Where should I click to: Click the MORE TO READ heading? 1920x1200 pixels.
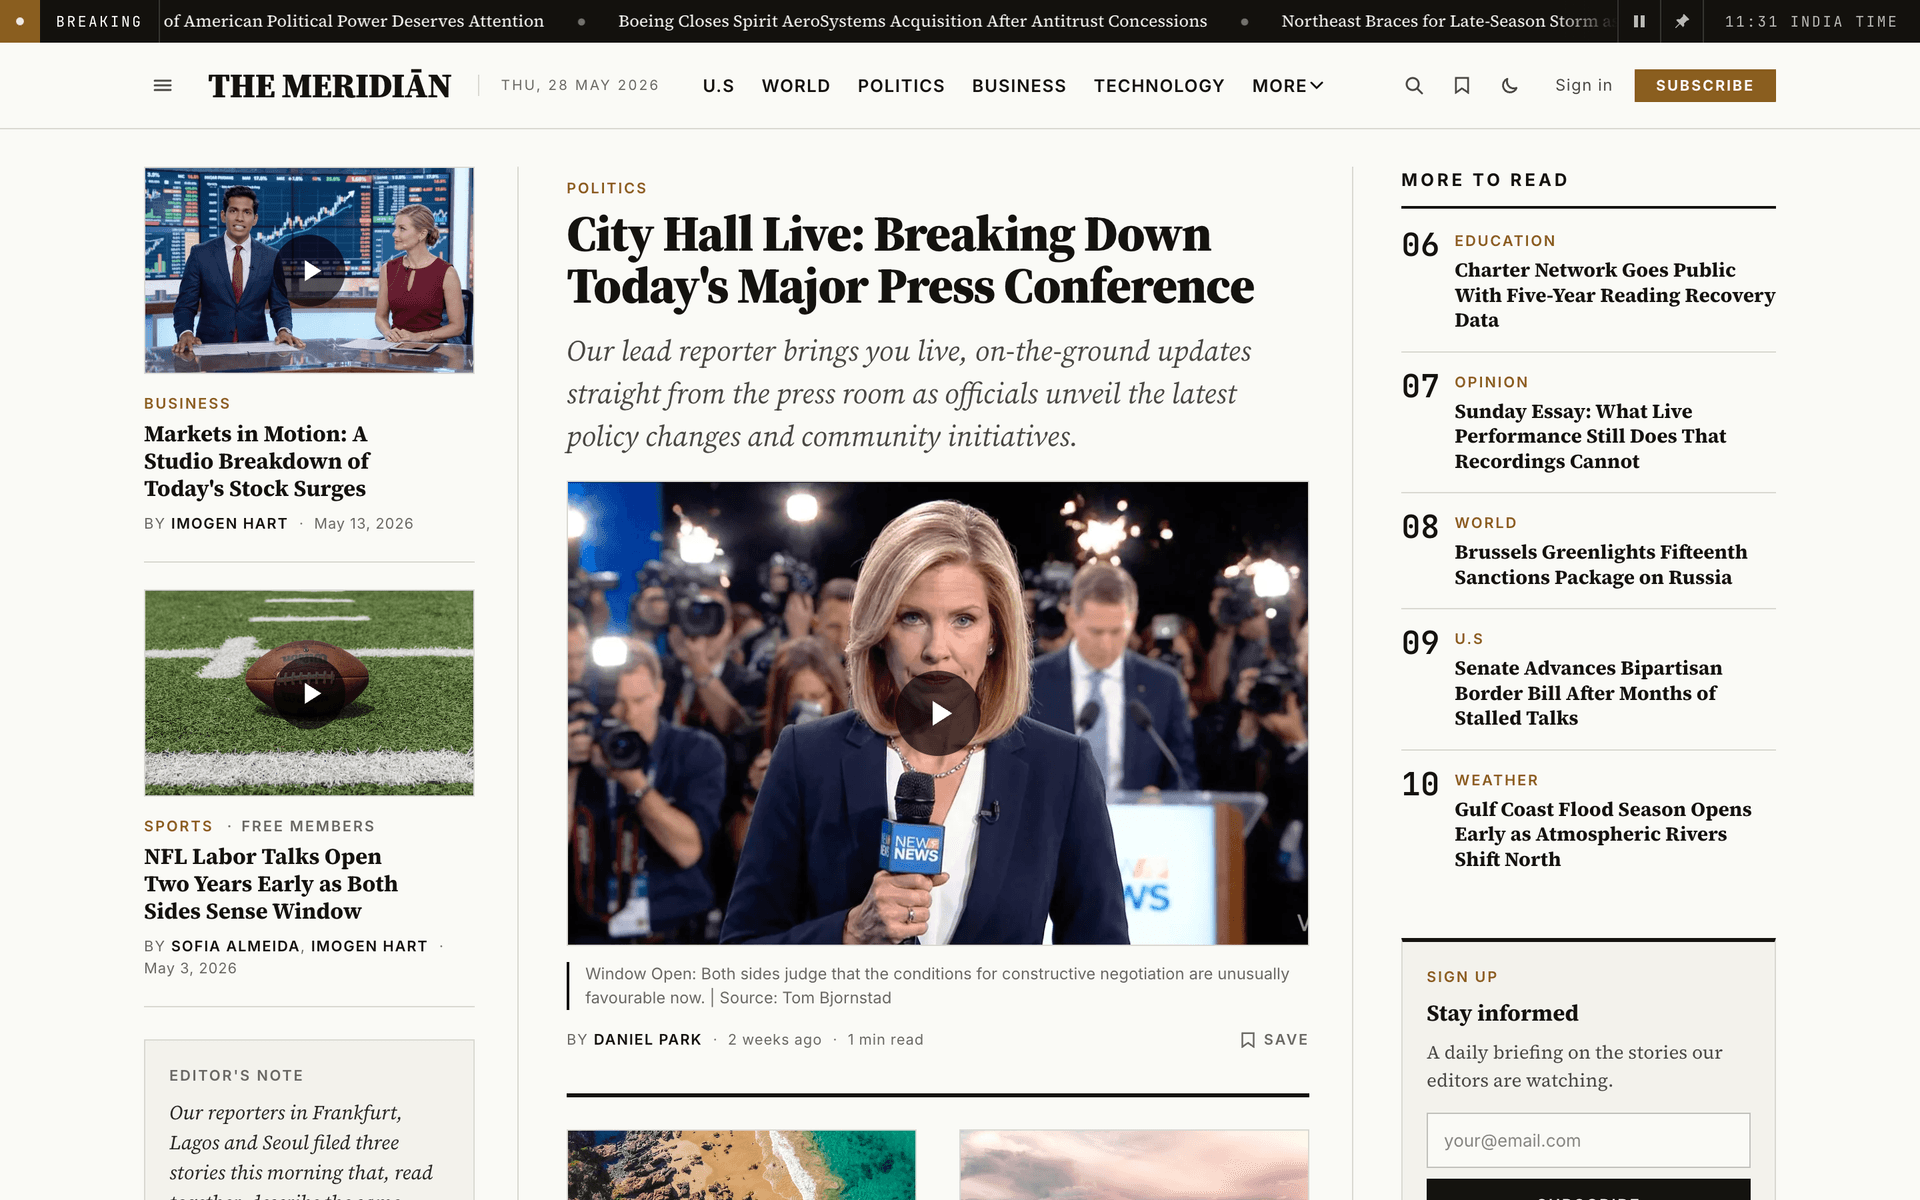point(1485,180)
